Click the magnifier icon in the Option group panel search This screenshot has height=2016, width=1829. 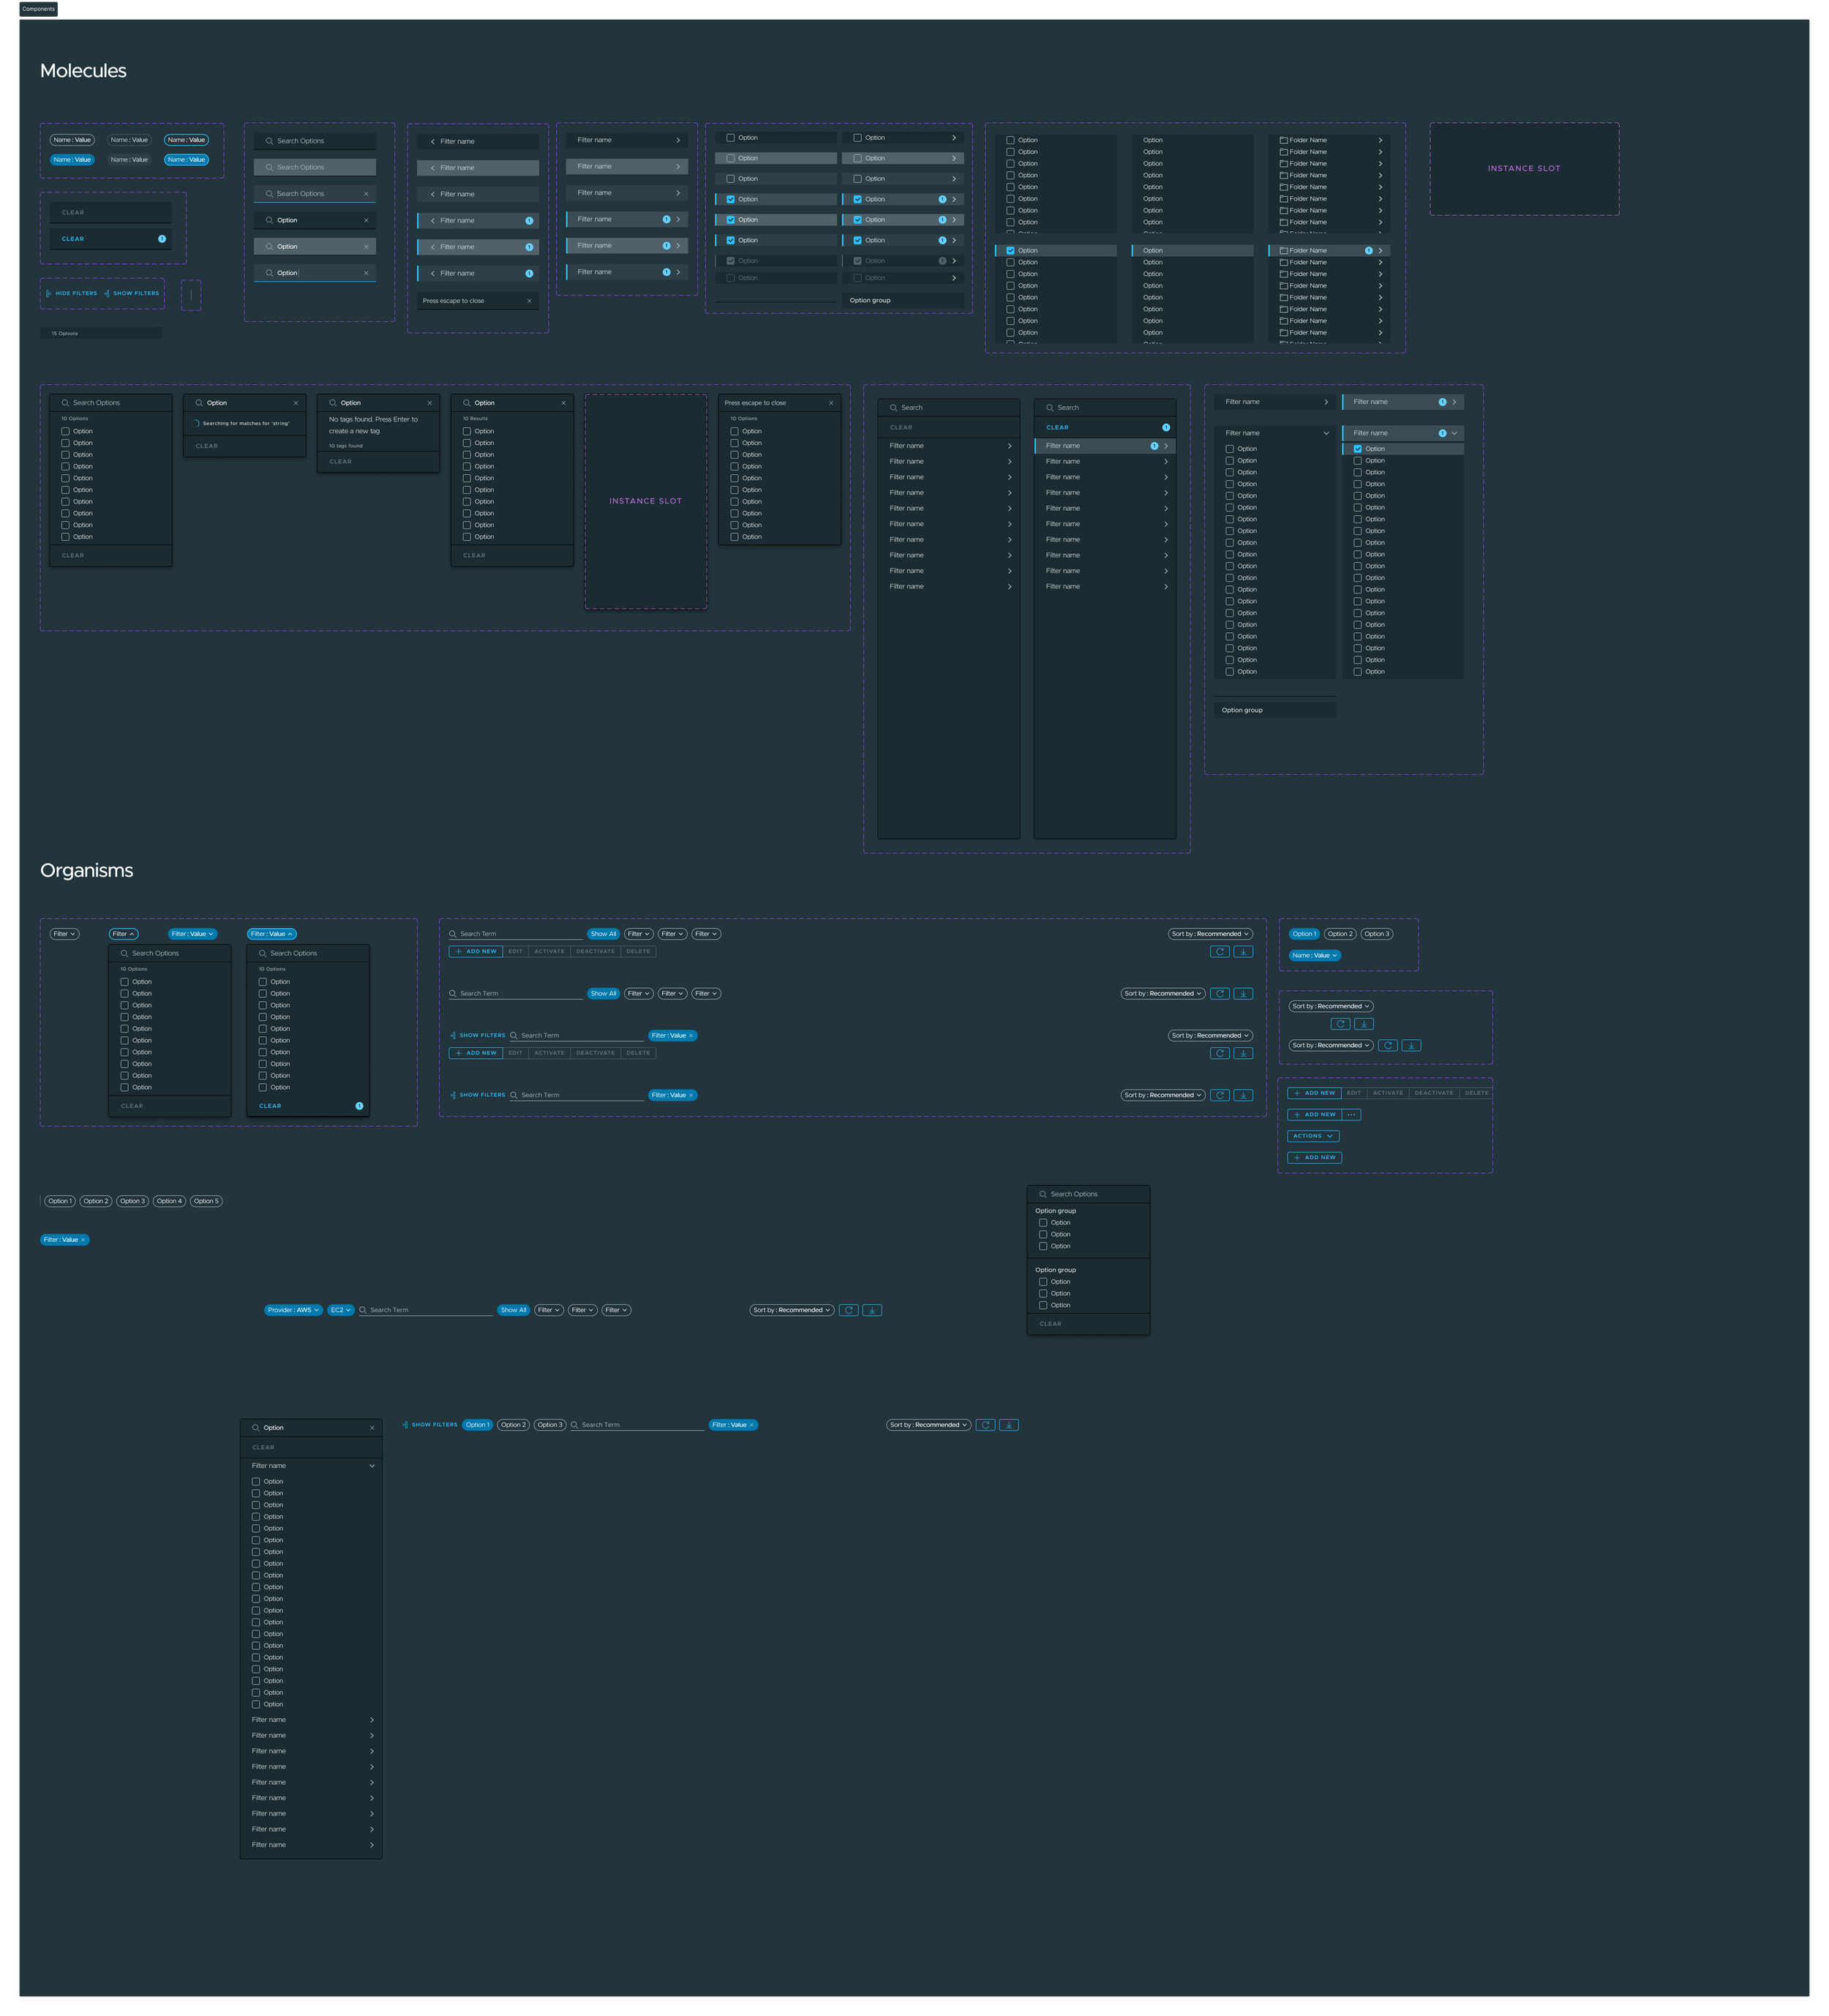coord(1043,1194)
